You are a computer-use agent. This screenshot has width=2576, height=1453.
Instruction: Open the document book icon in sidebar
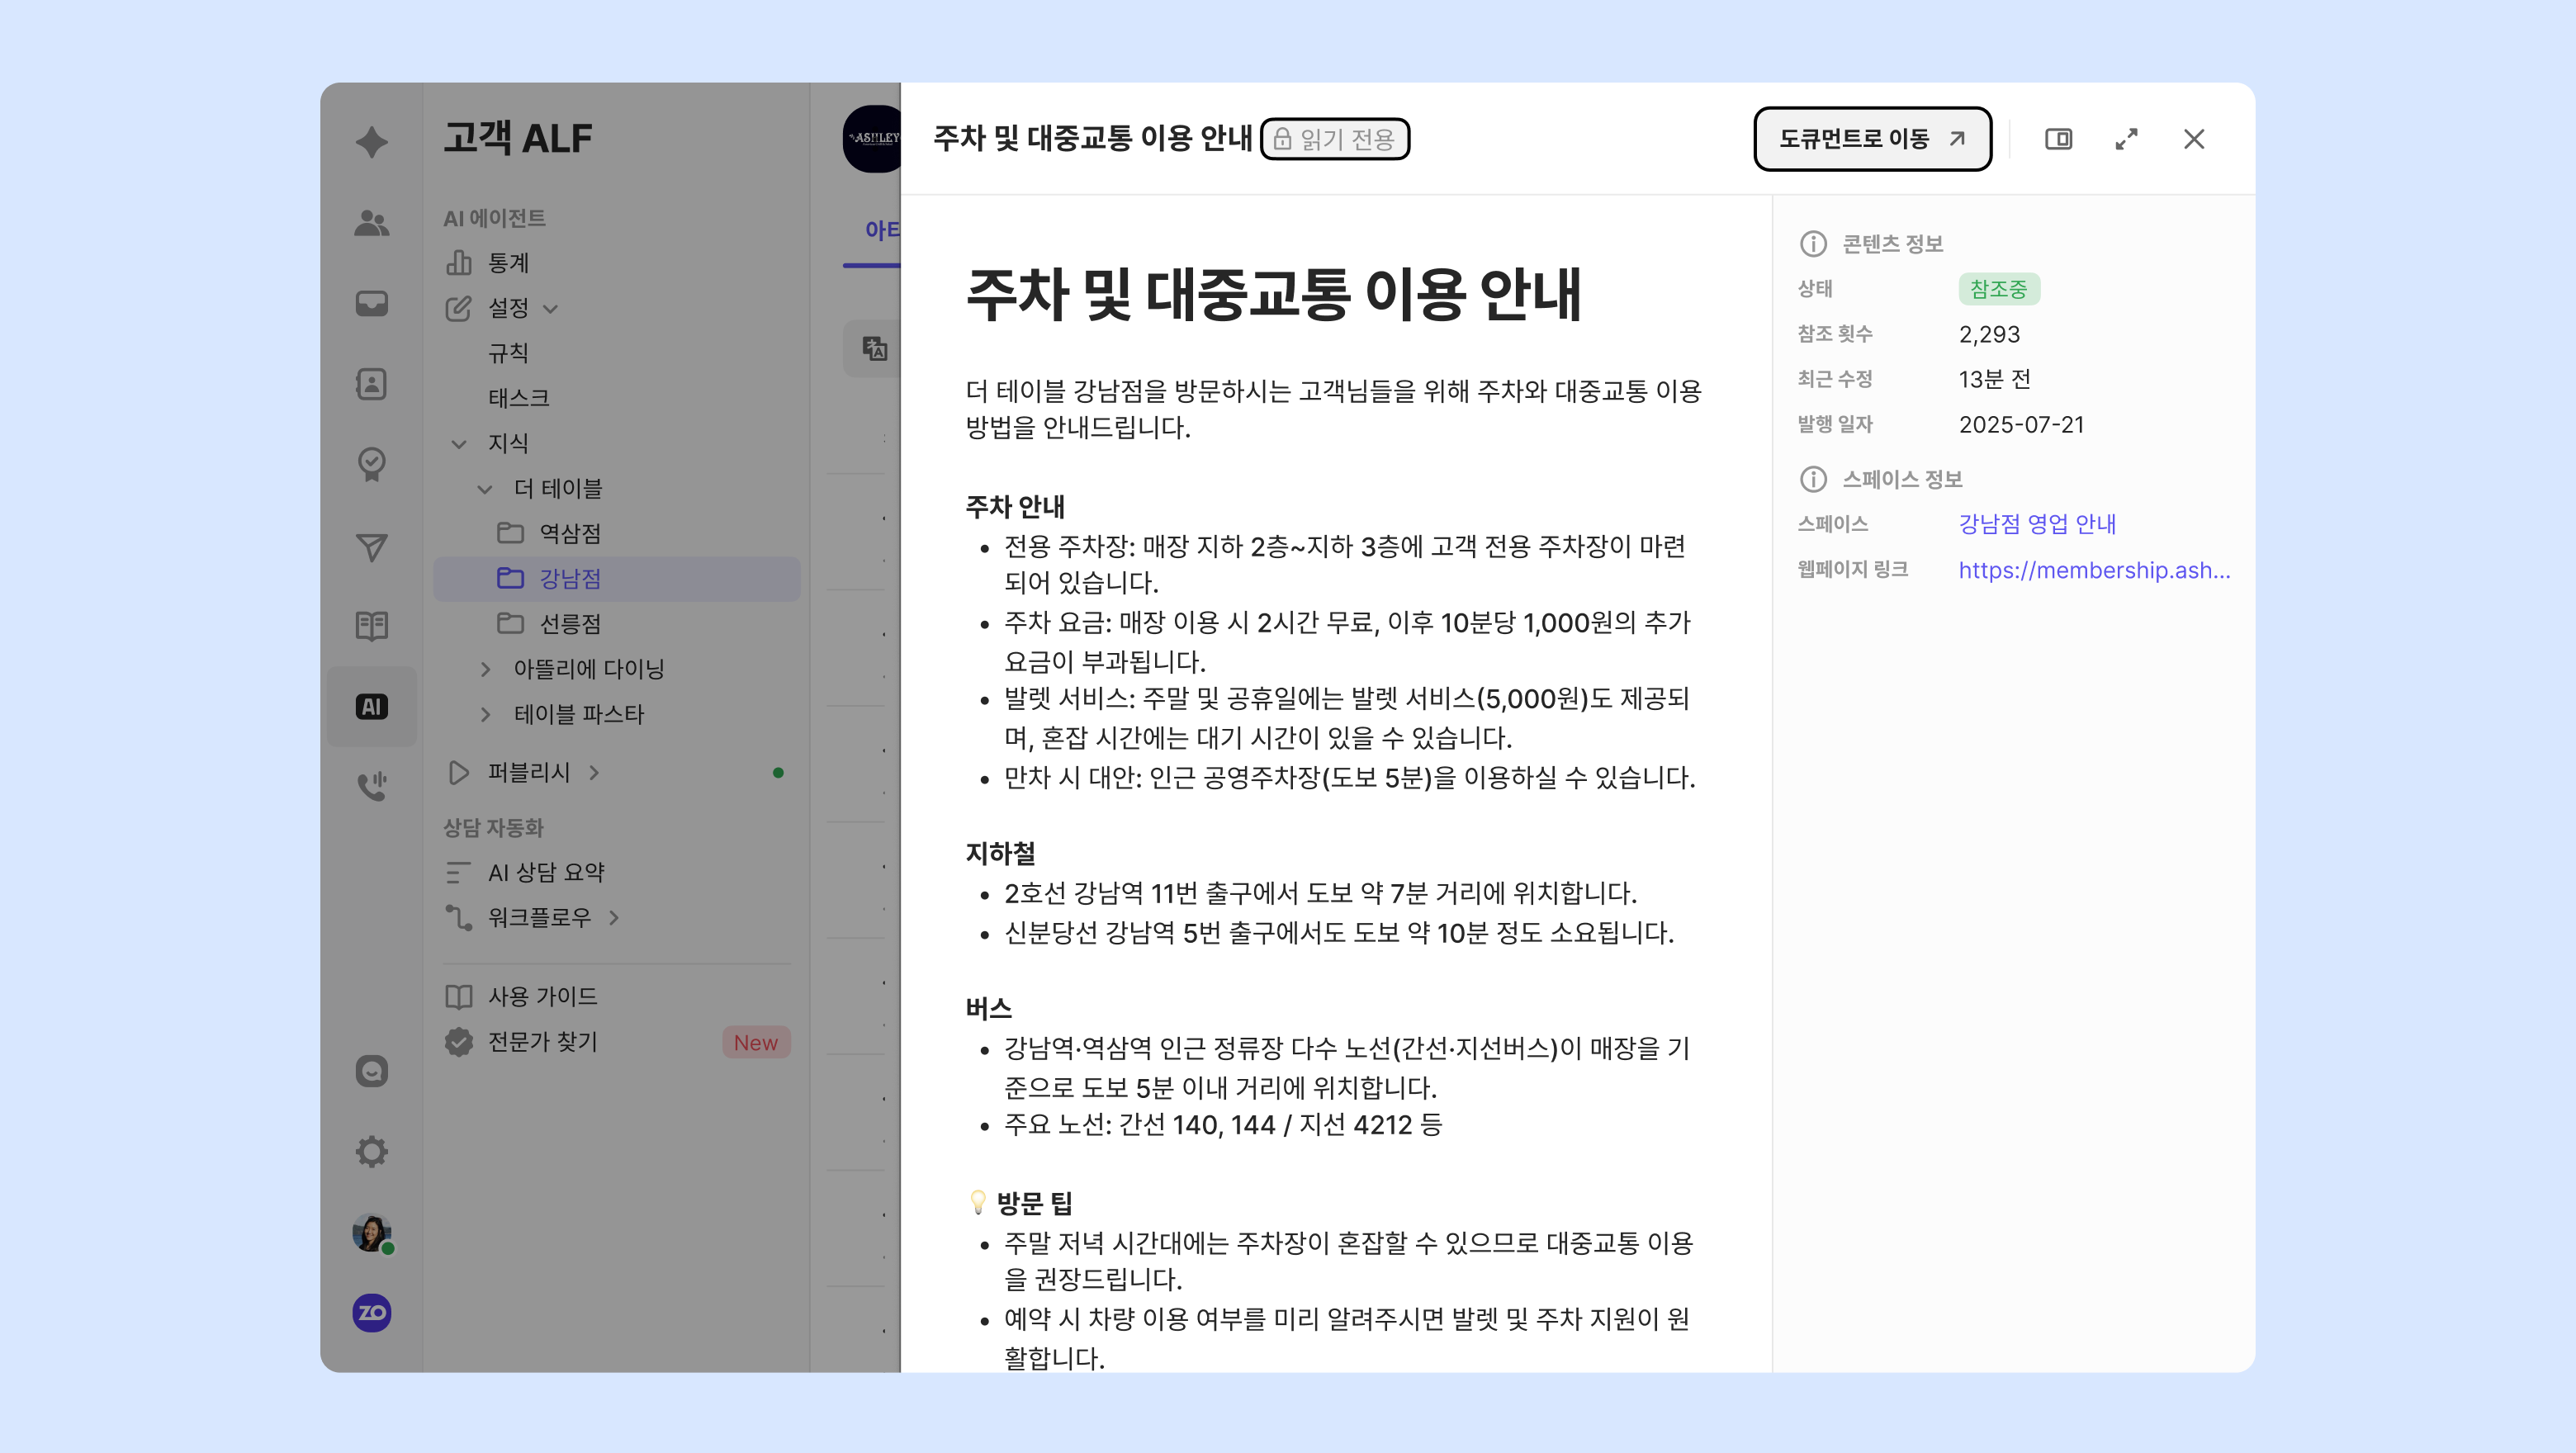tap(371, 626)
